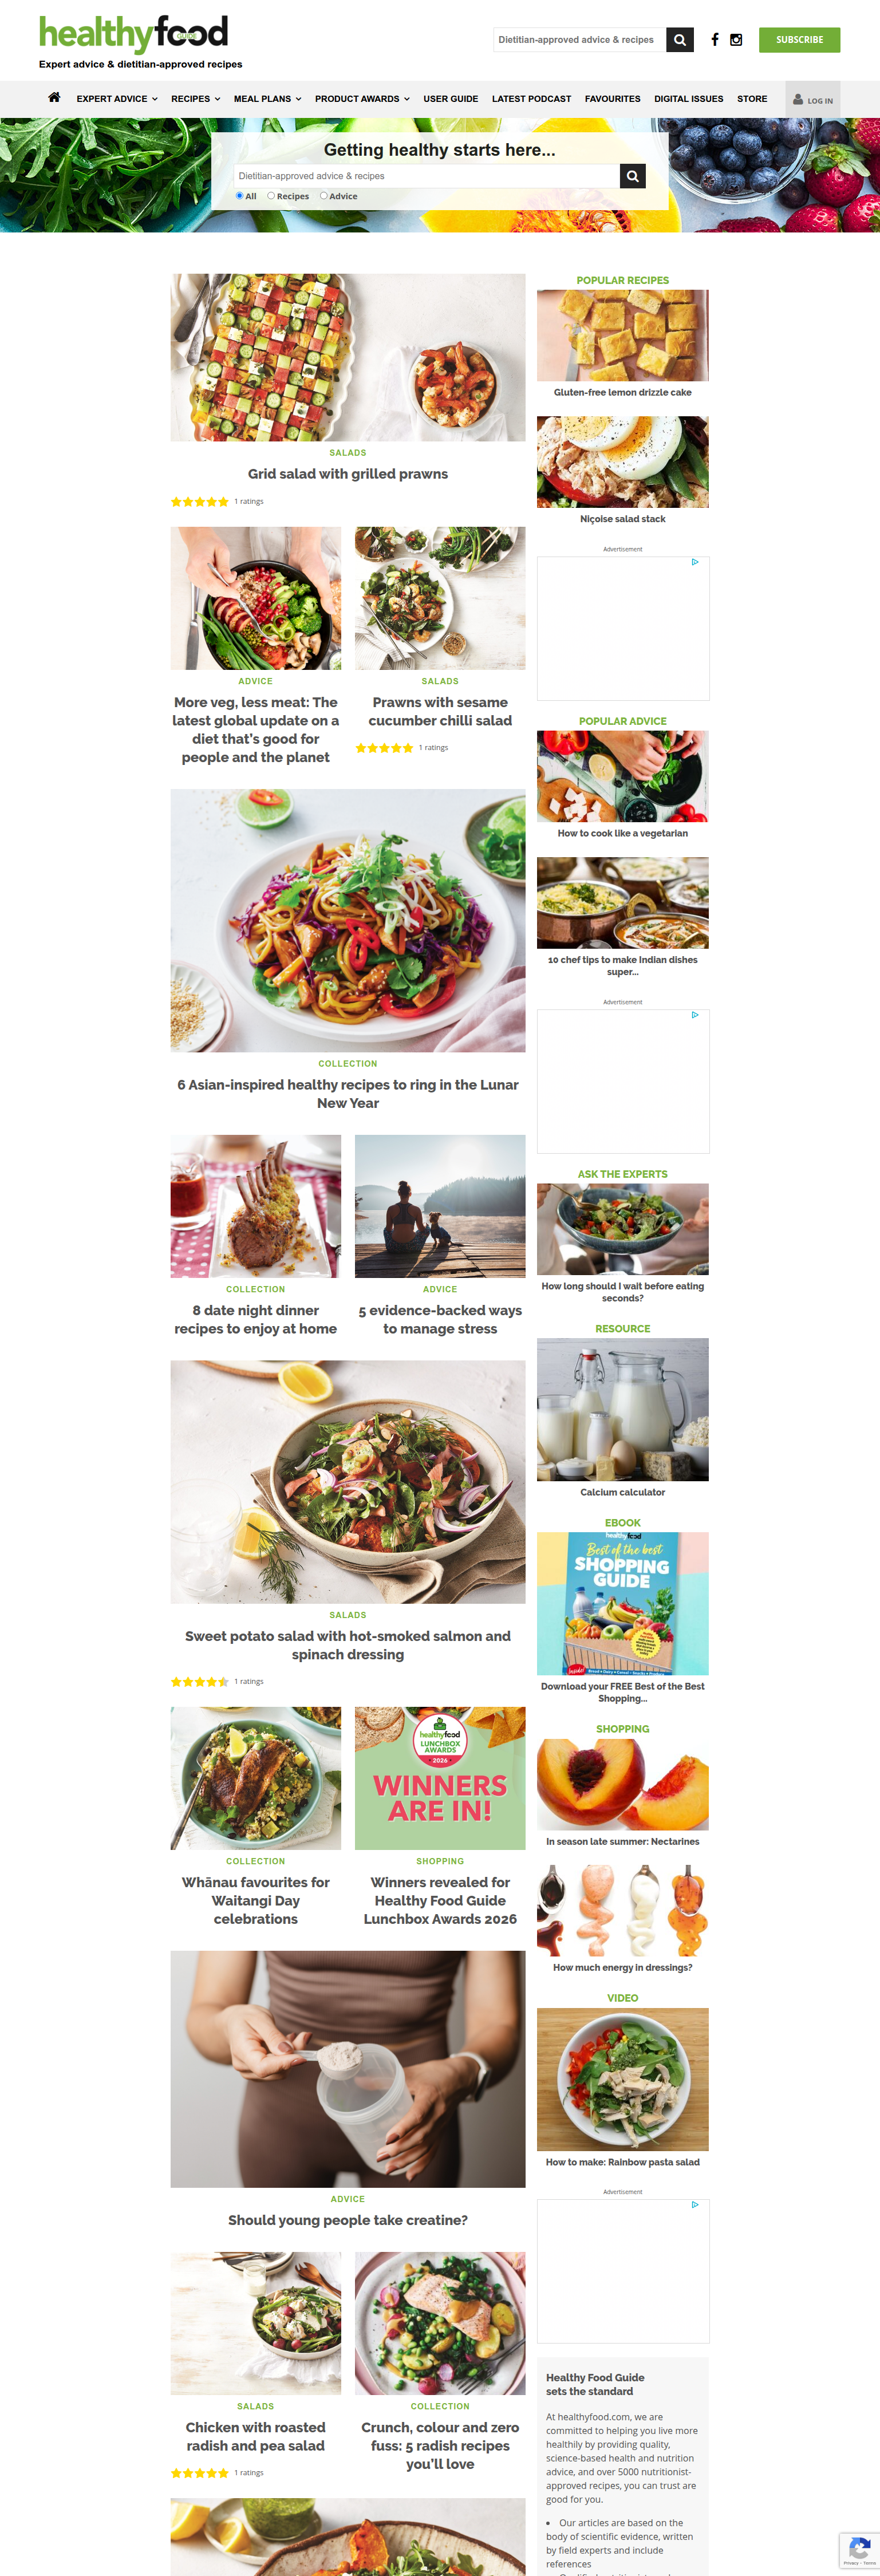
Task: Click the hero banner search magnifier button
Action: click(633, 176)
